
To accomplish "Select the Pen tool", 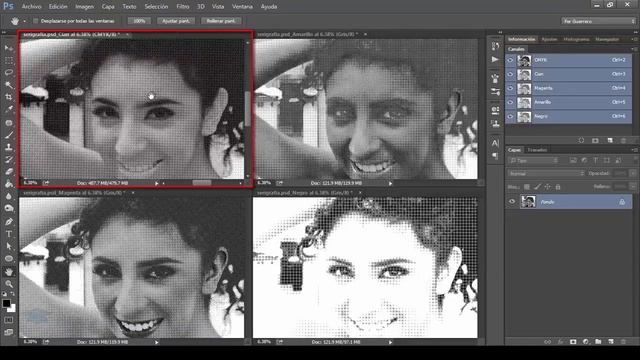I will pyautogui.click(x=9, y=222).
